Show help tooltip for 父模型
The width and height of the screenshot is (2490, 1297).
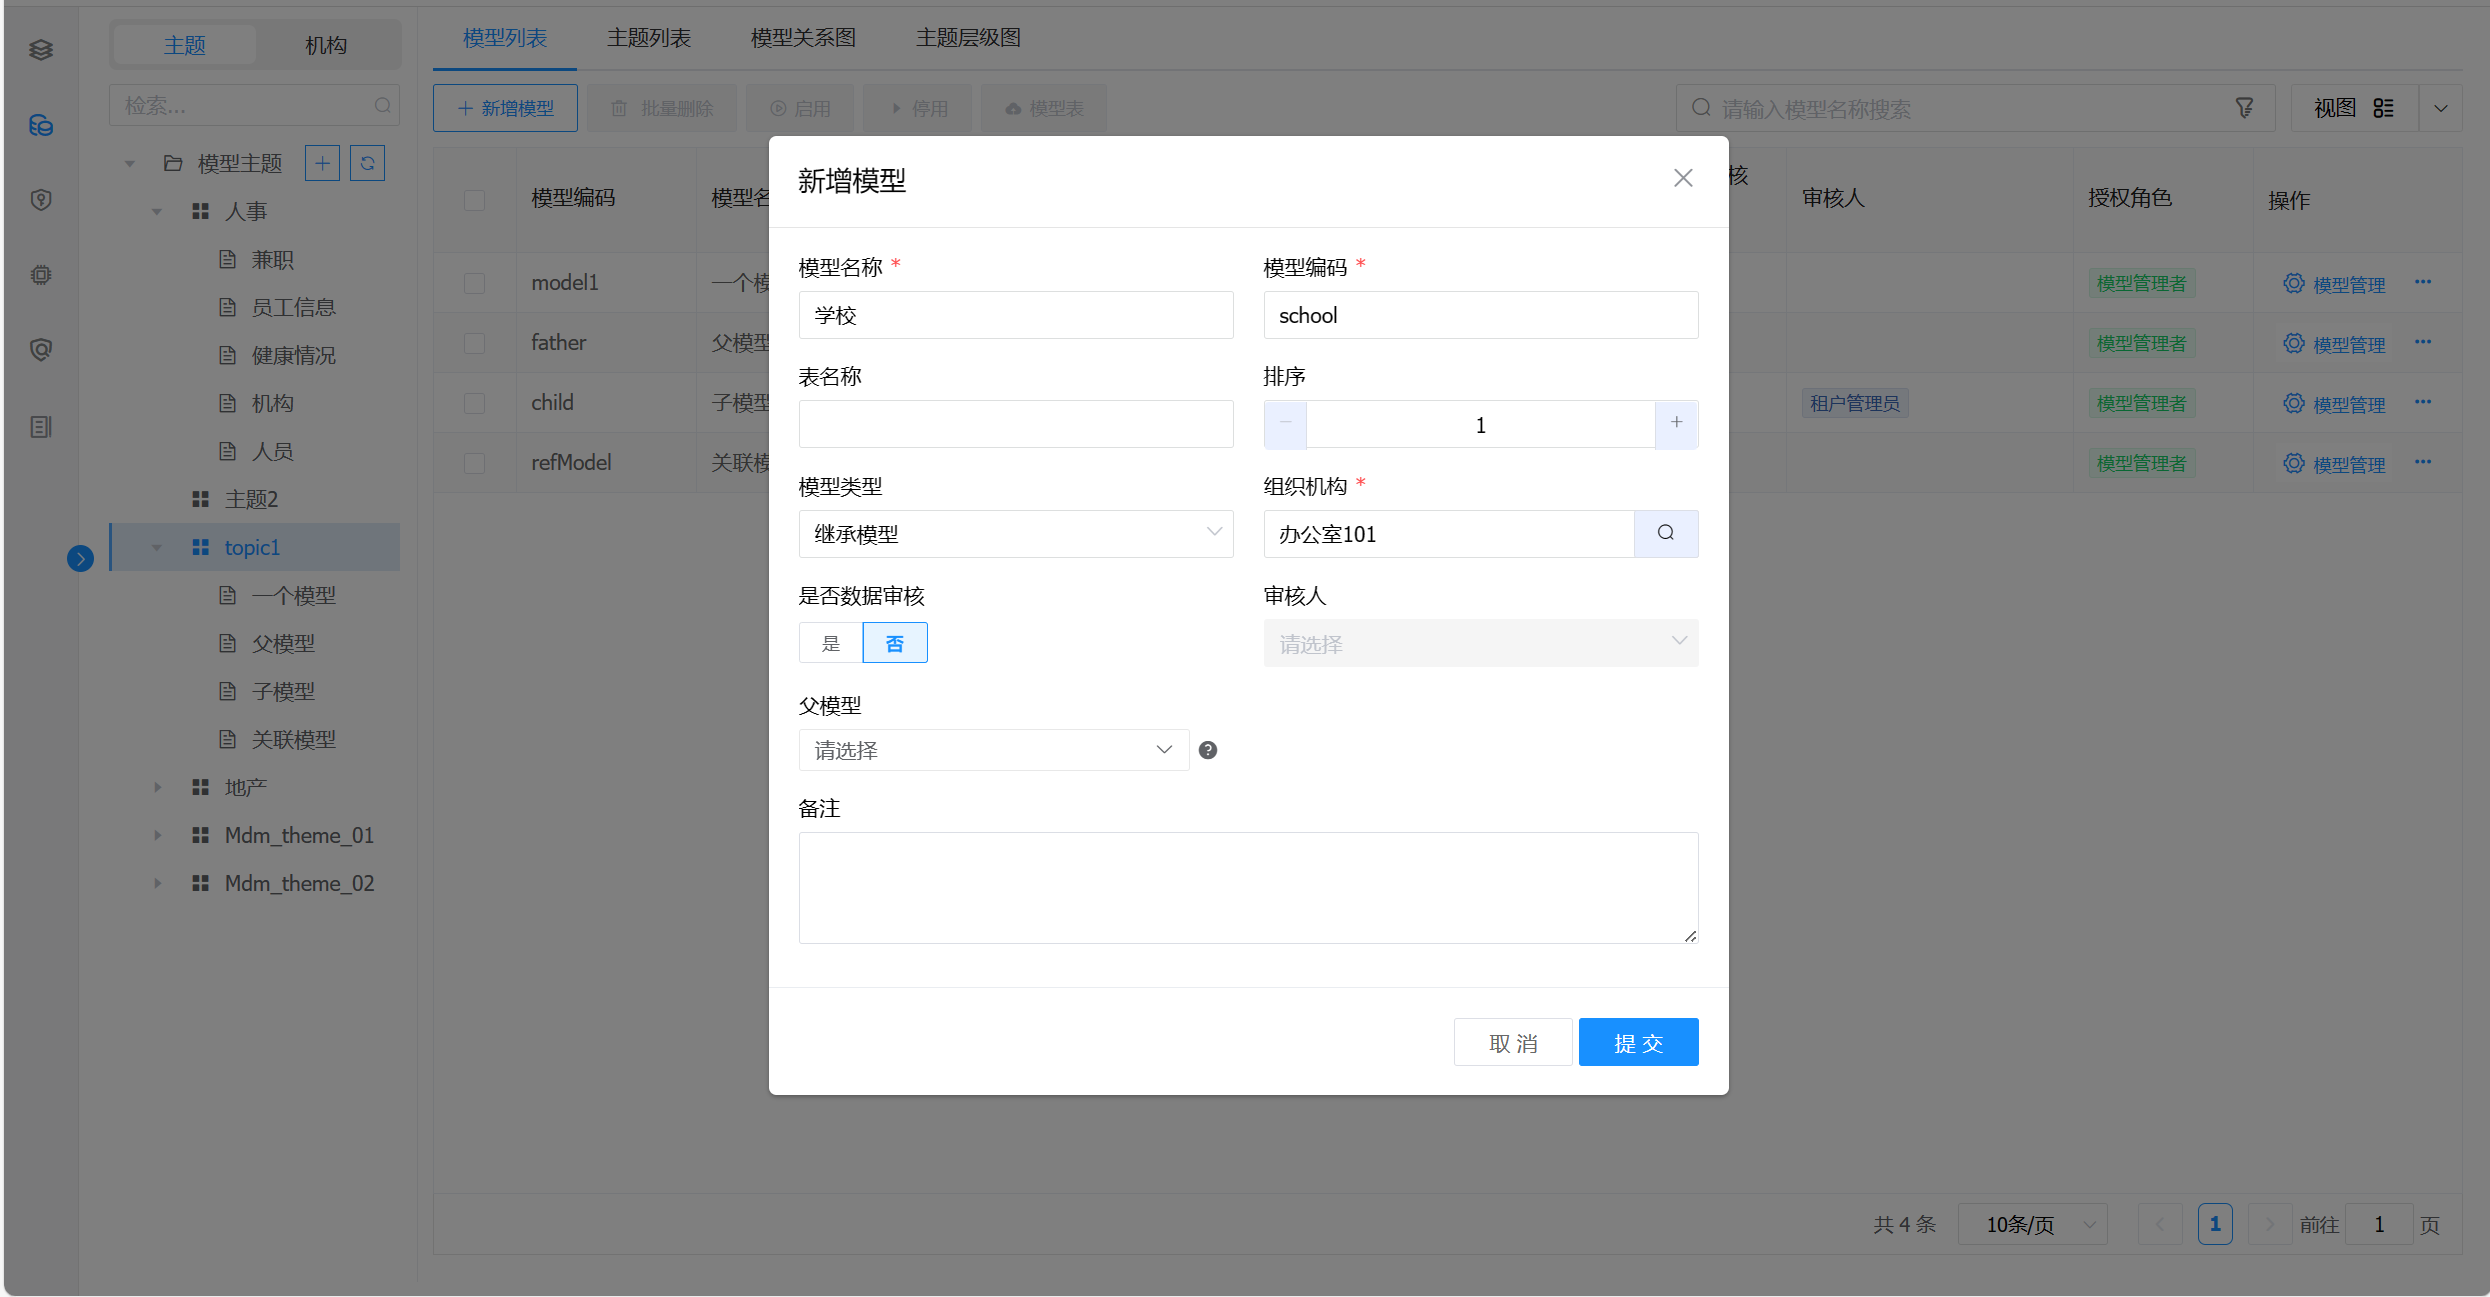pyautogui.click(x=1208, y=750)
